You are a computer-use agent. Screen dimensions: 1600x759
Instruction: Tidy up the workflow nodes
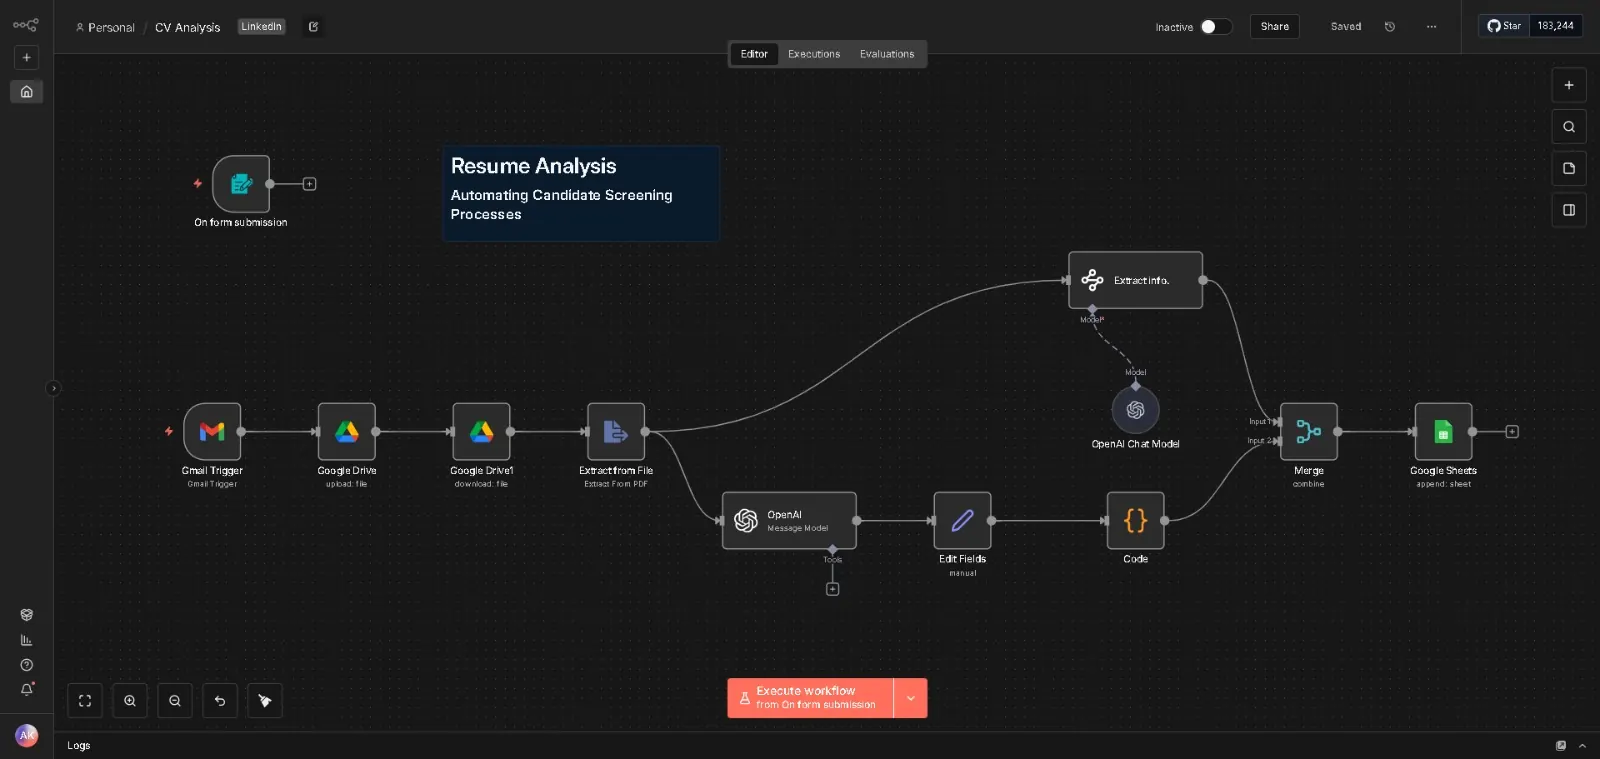tap(265, 701)
